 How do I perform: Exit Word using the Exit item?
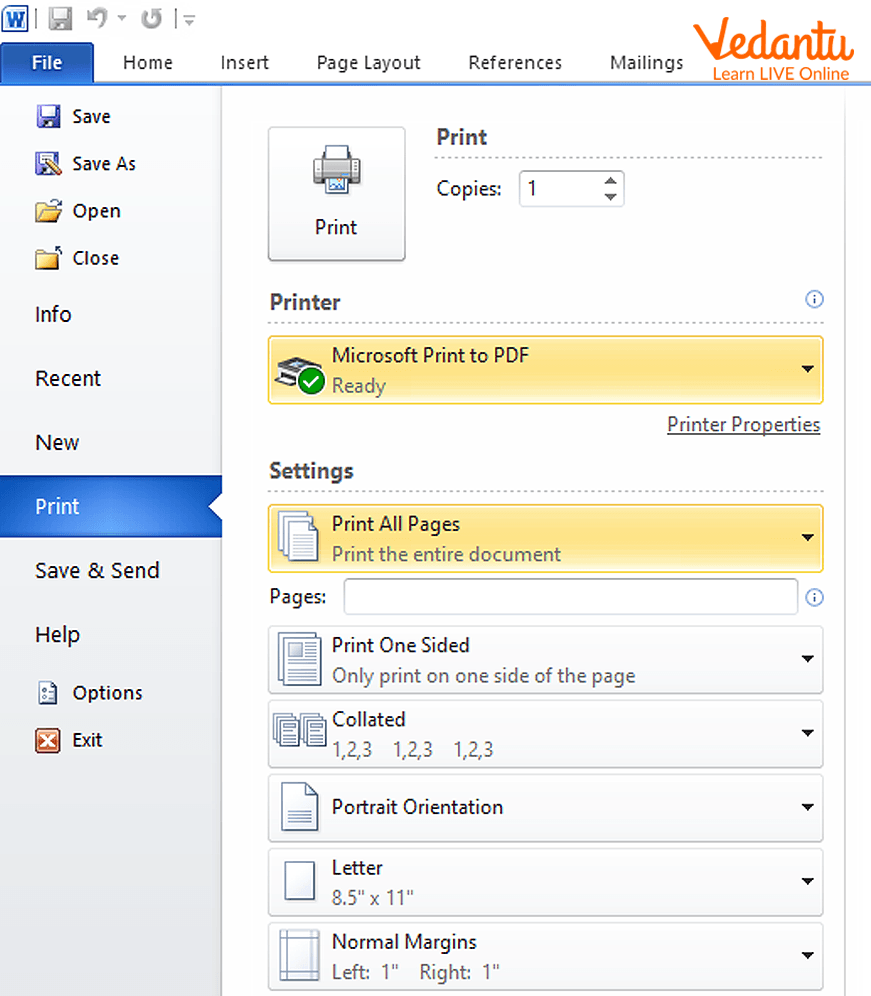pos(87,740)
